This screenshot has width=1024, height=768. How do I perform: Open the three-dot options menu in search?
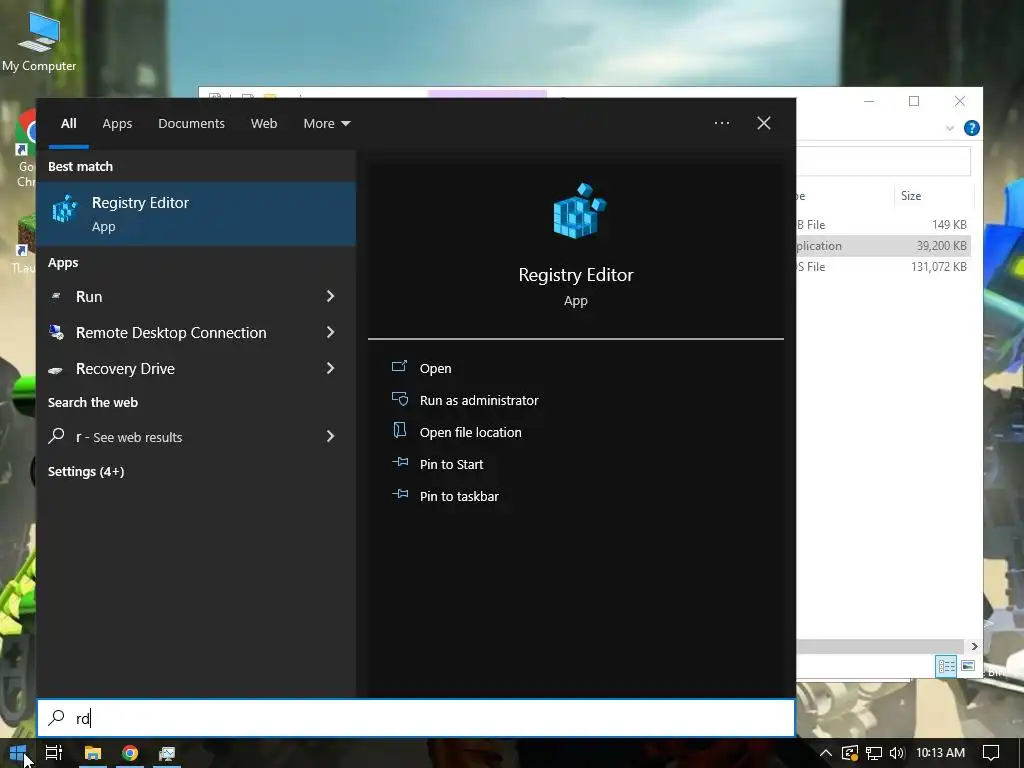point(722,123)
